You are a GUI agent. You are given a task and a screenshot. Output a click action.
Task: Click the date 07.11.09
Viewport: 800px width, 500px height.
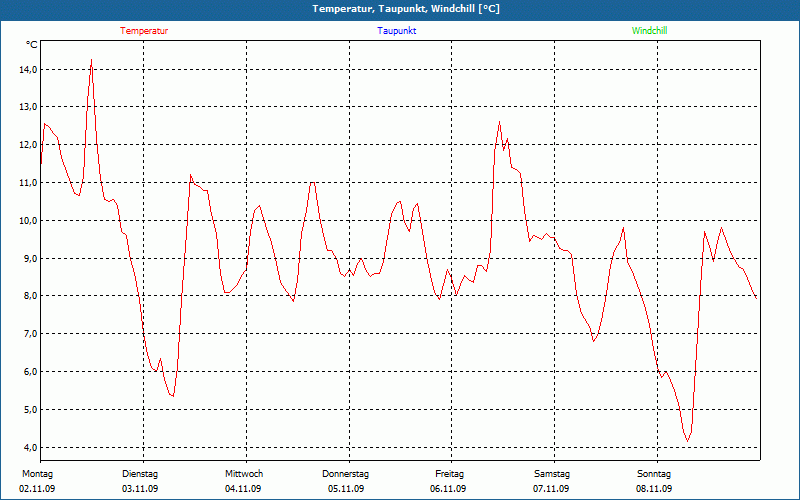(551, 489)
